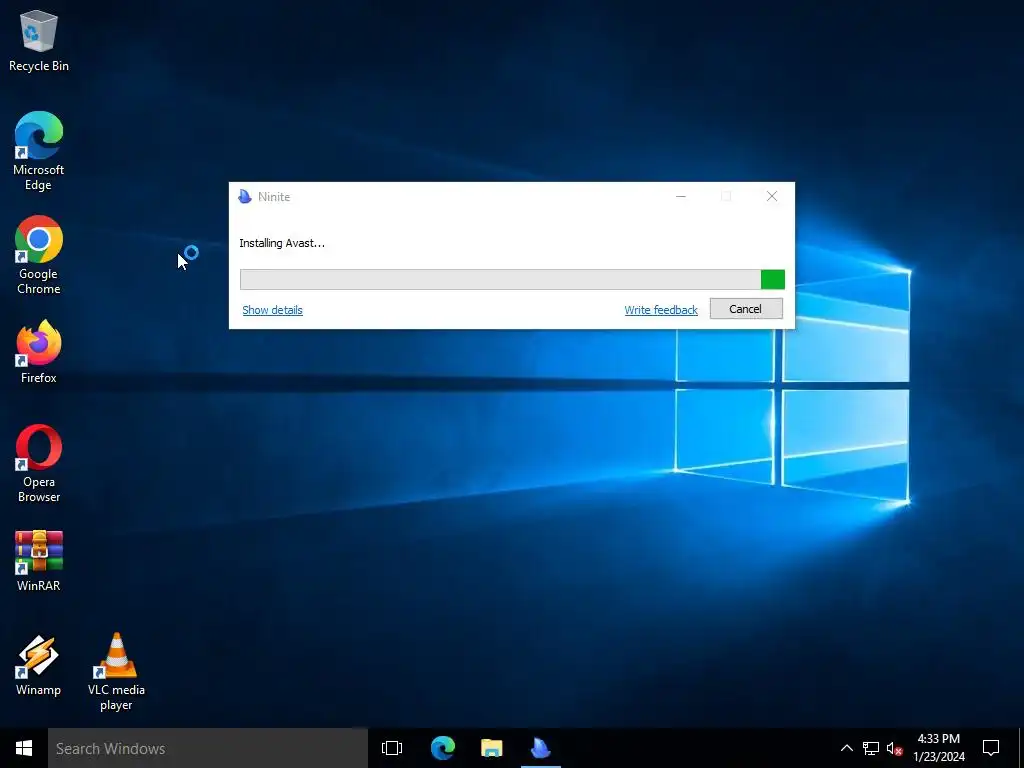Click the Installing Avast status text

281,243
